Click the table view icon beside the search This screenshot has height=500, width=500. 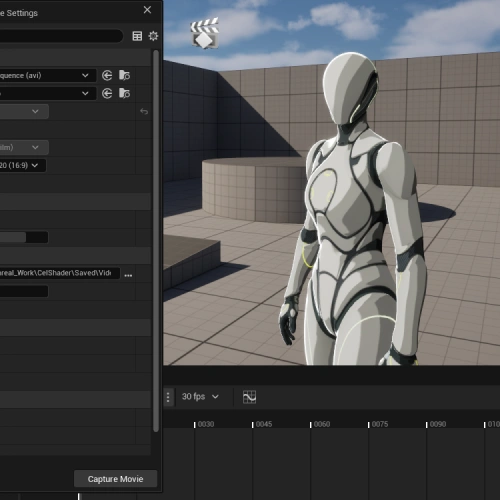point(137,36)
